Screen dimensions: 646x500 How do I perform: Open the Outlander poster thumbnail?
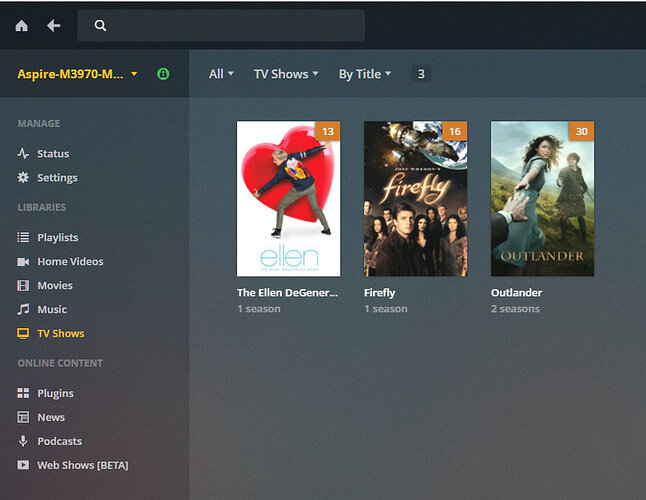(x=542, y=199)
